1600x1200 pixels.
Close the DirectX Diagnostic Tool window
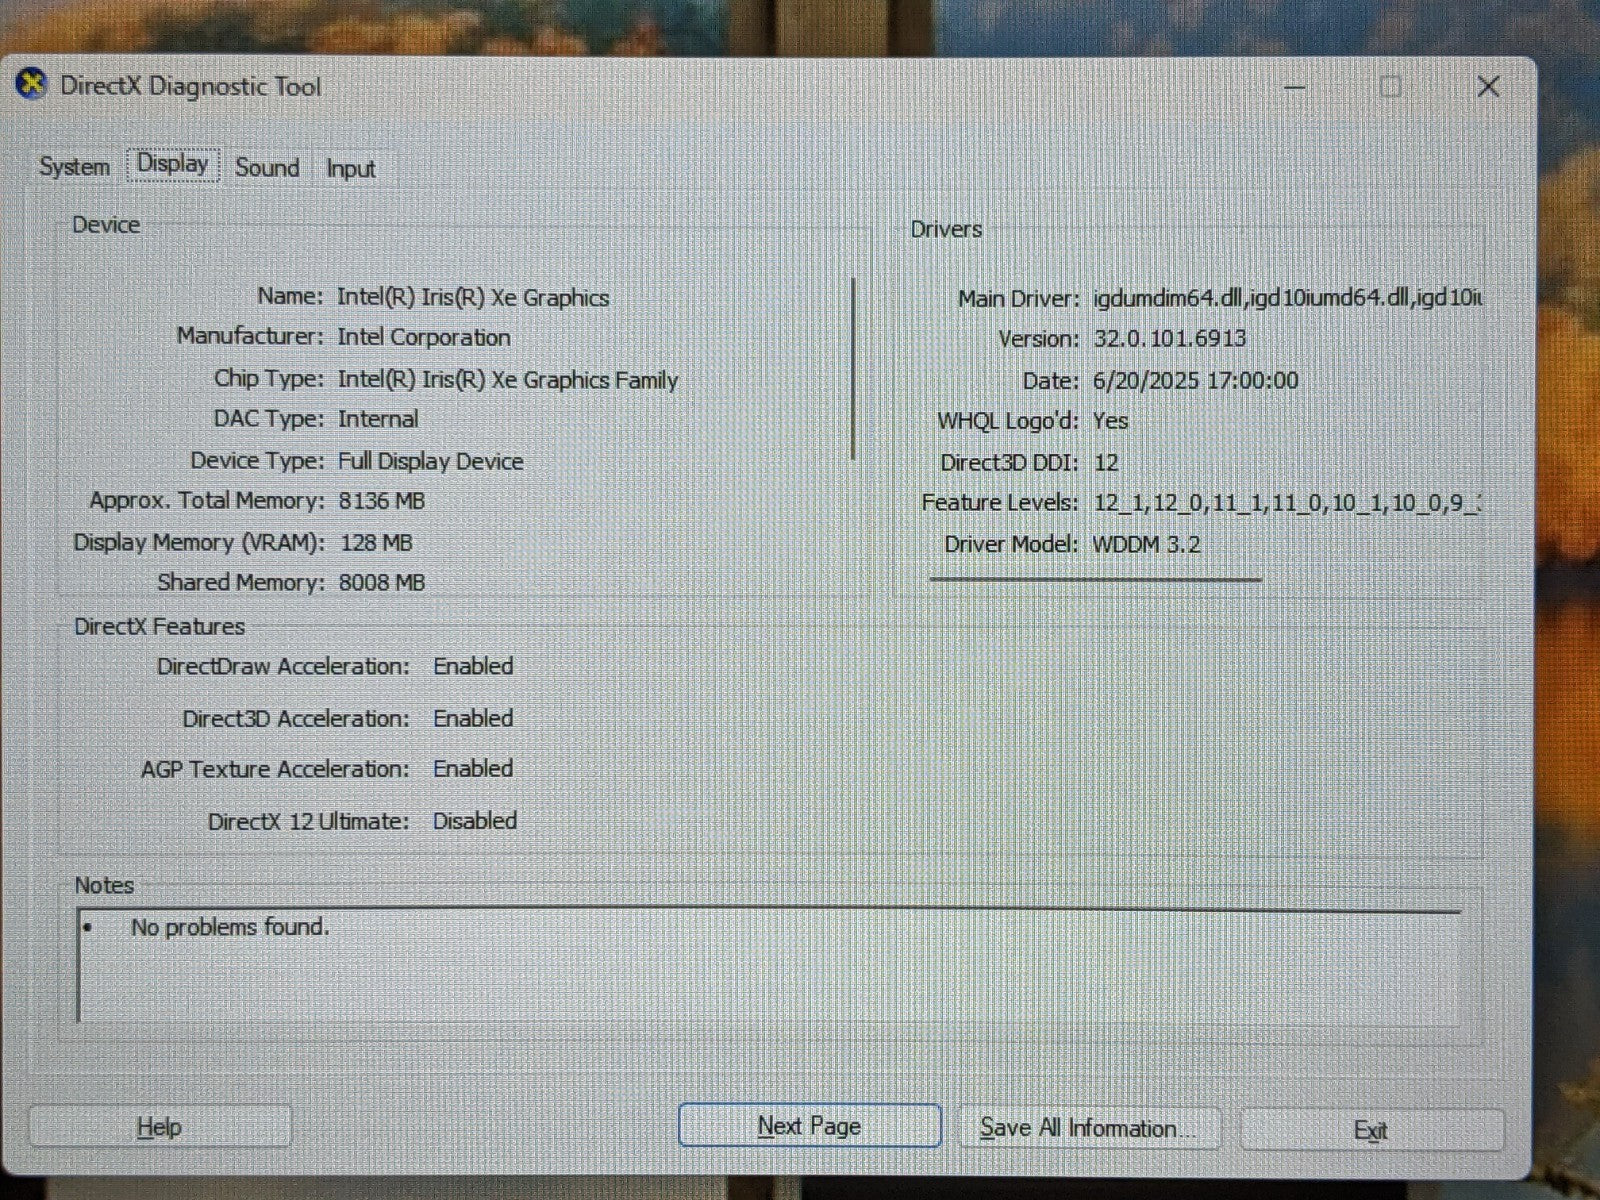[x=1488, y=87]
